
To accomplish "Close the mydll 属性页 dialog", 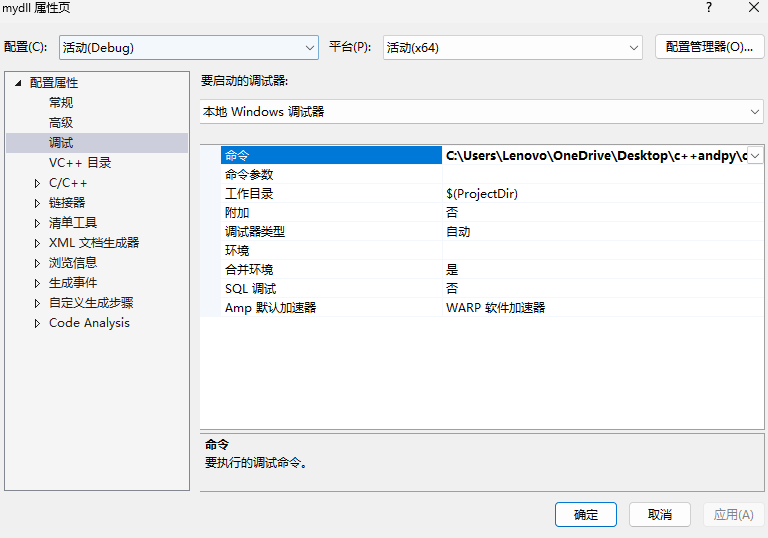I will pos(754,7).
